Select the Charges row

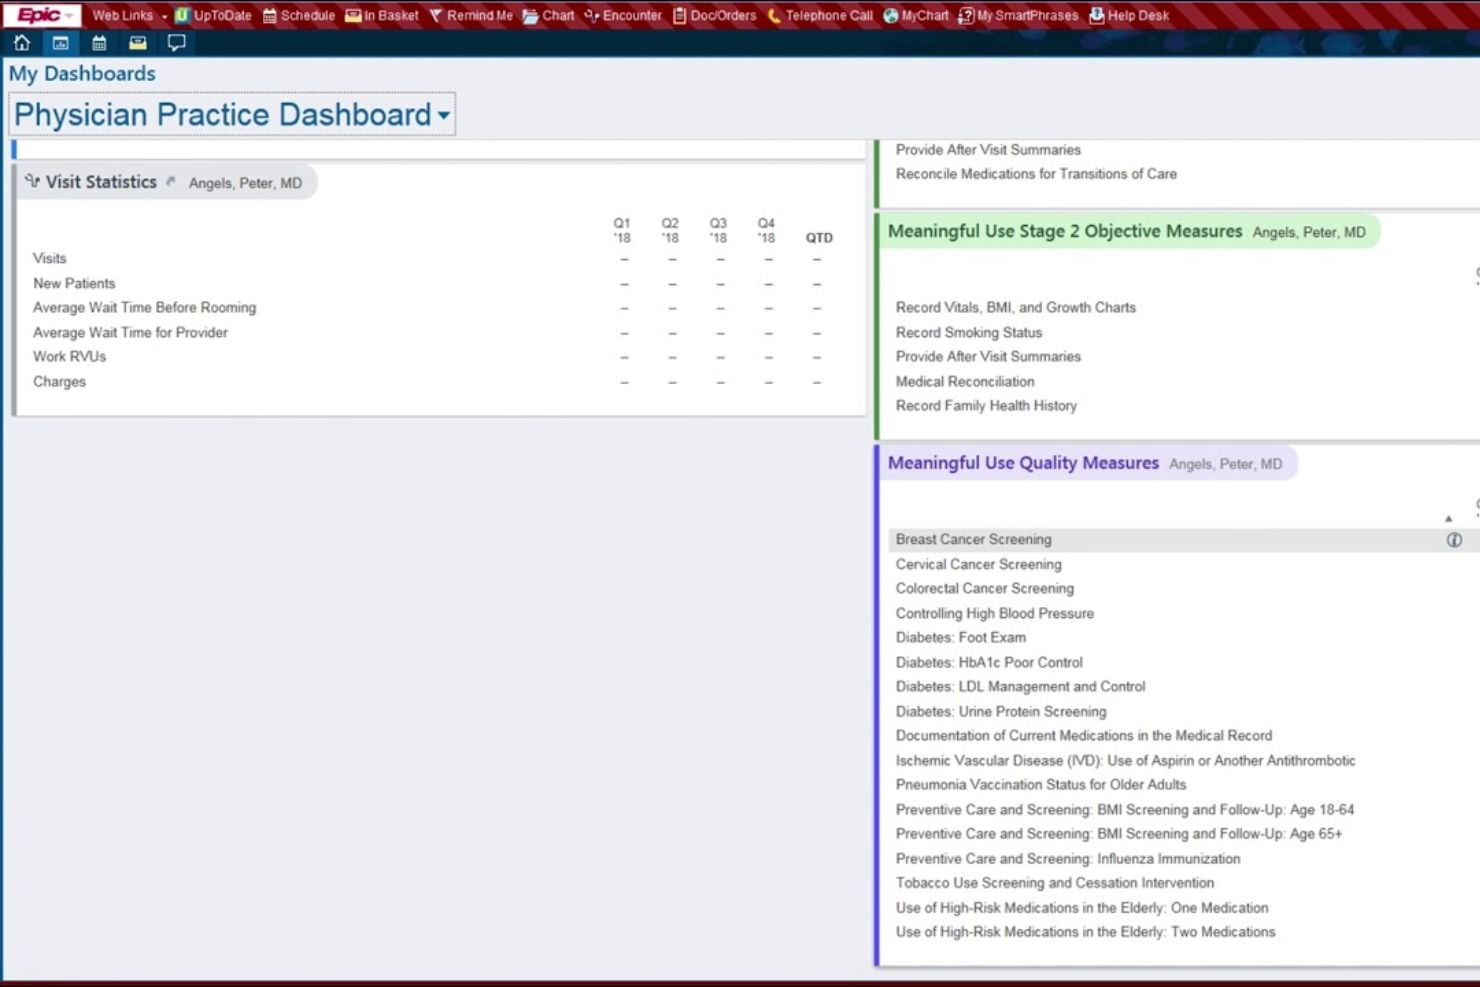click(438, 381)
